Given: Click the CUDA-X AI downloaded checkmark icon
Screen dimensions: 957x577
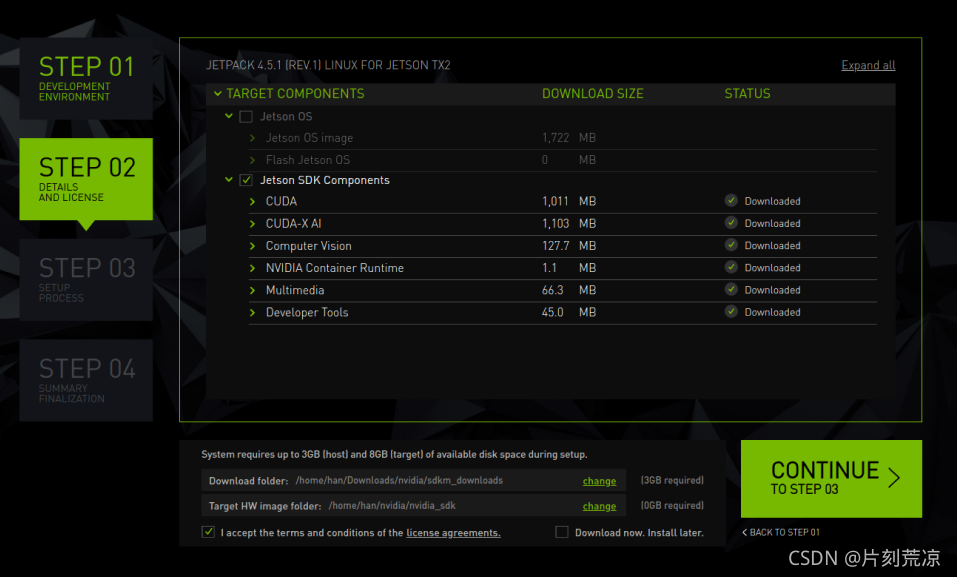Looking at the screenshot, I should (x=731, y=222).
